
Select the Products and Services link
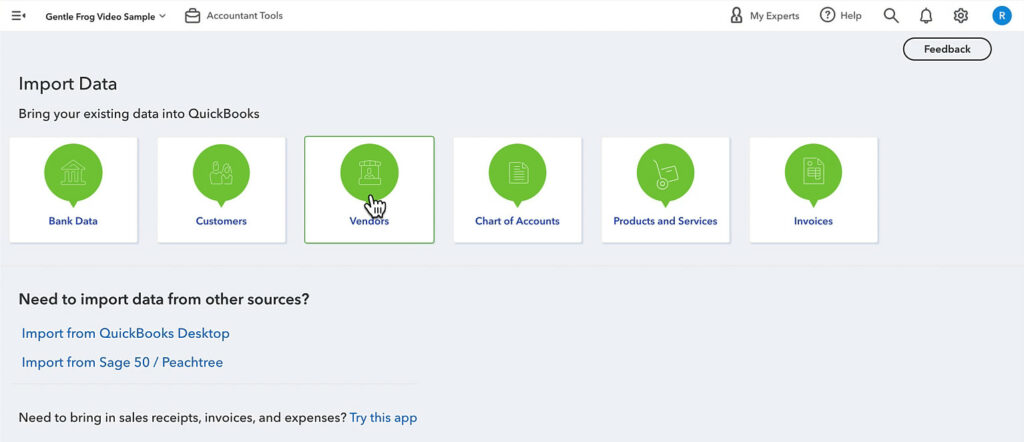pyautogui.click(x=665, y=221)
